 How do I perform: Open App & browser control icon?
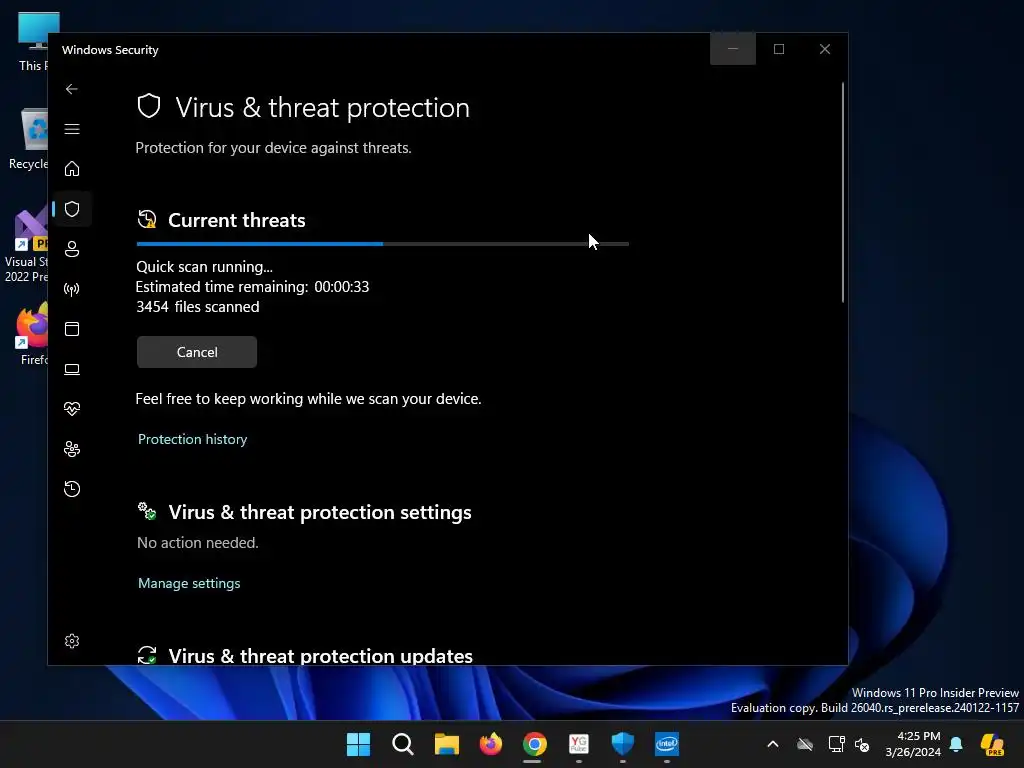(72, 328)
